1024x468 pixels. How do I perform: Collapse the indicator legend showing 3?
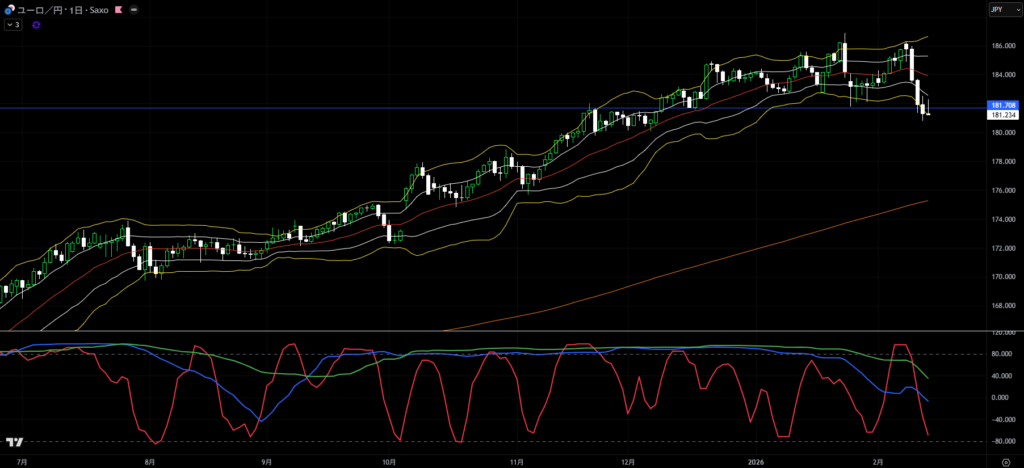click(x=14, y=24)
